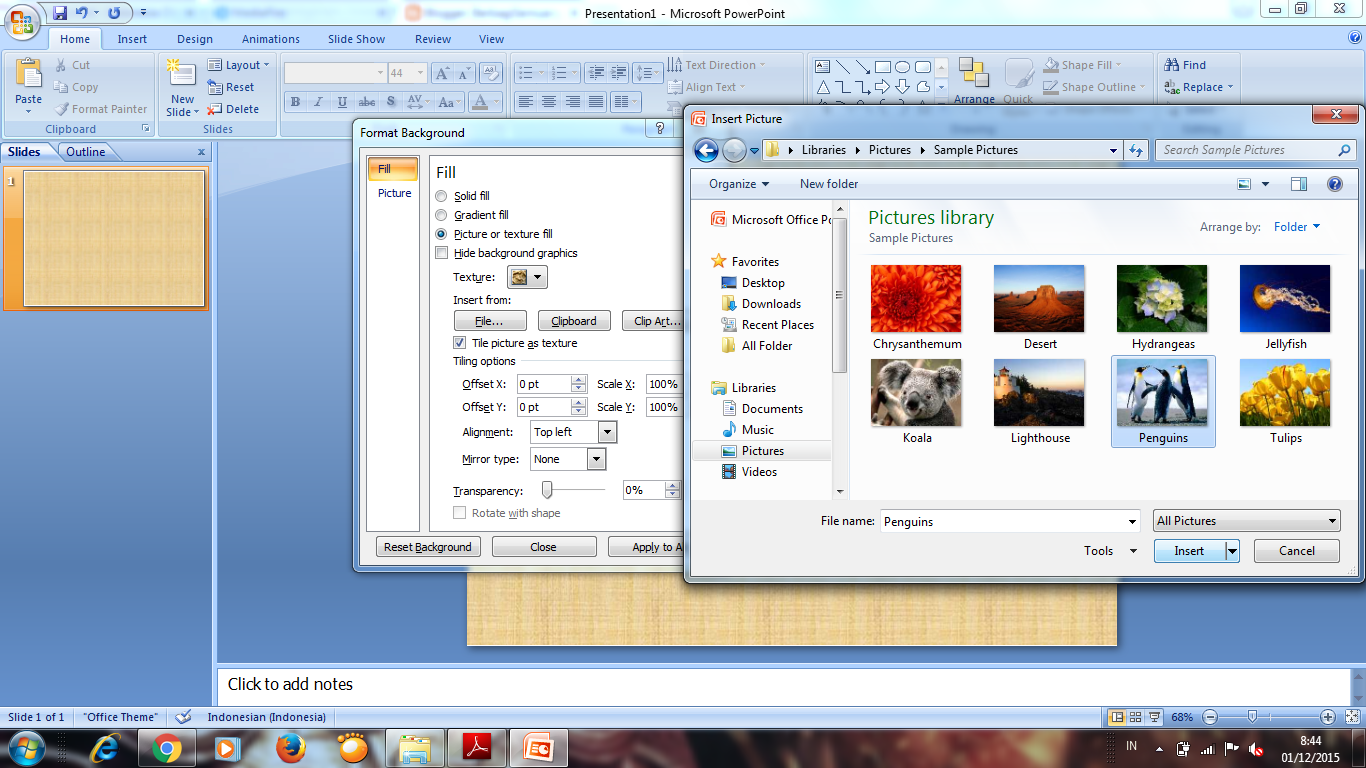Click the Search Sample Pictures field
Viewport: 1366px width, 768px height.
pyautogui.click(x=1257, y=150)
